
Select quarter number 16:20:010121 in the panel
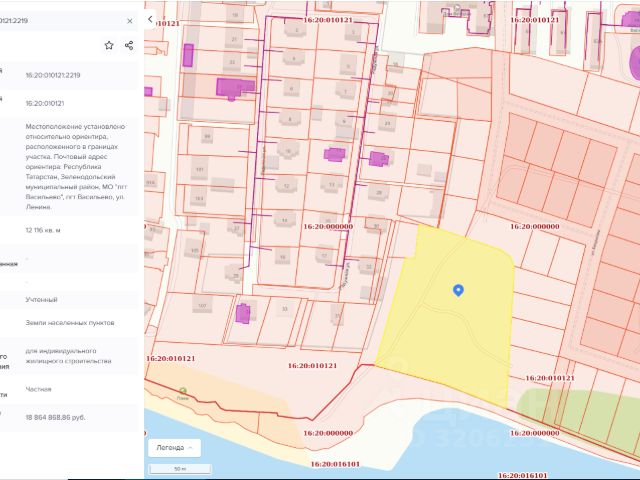[x=45, y=102]
